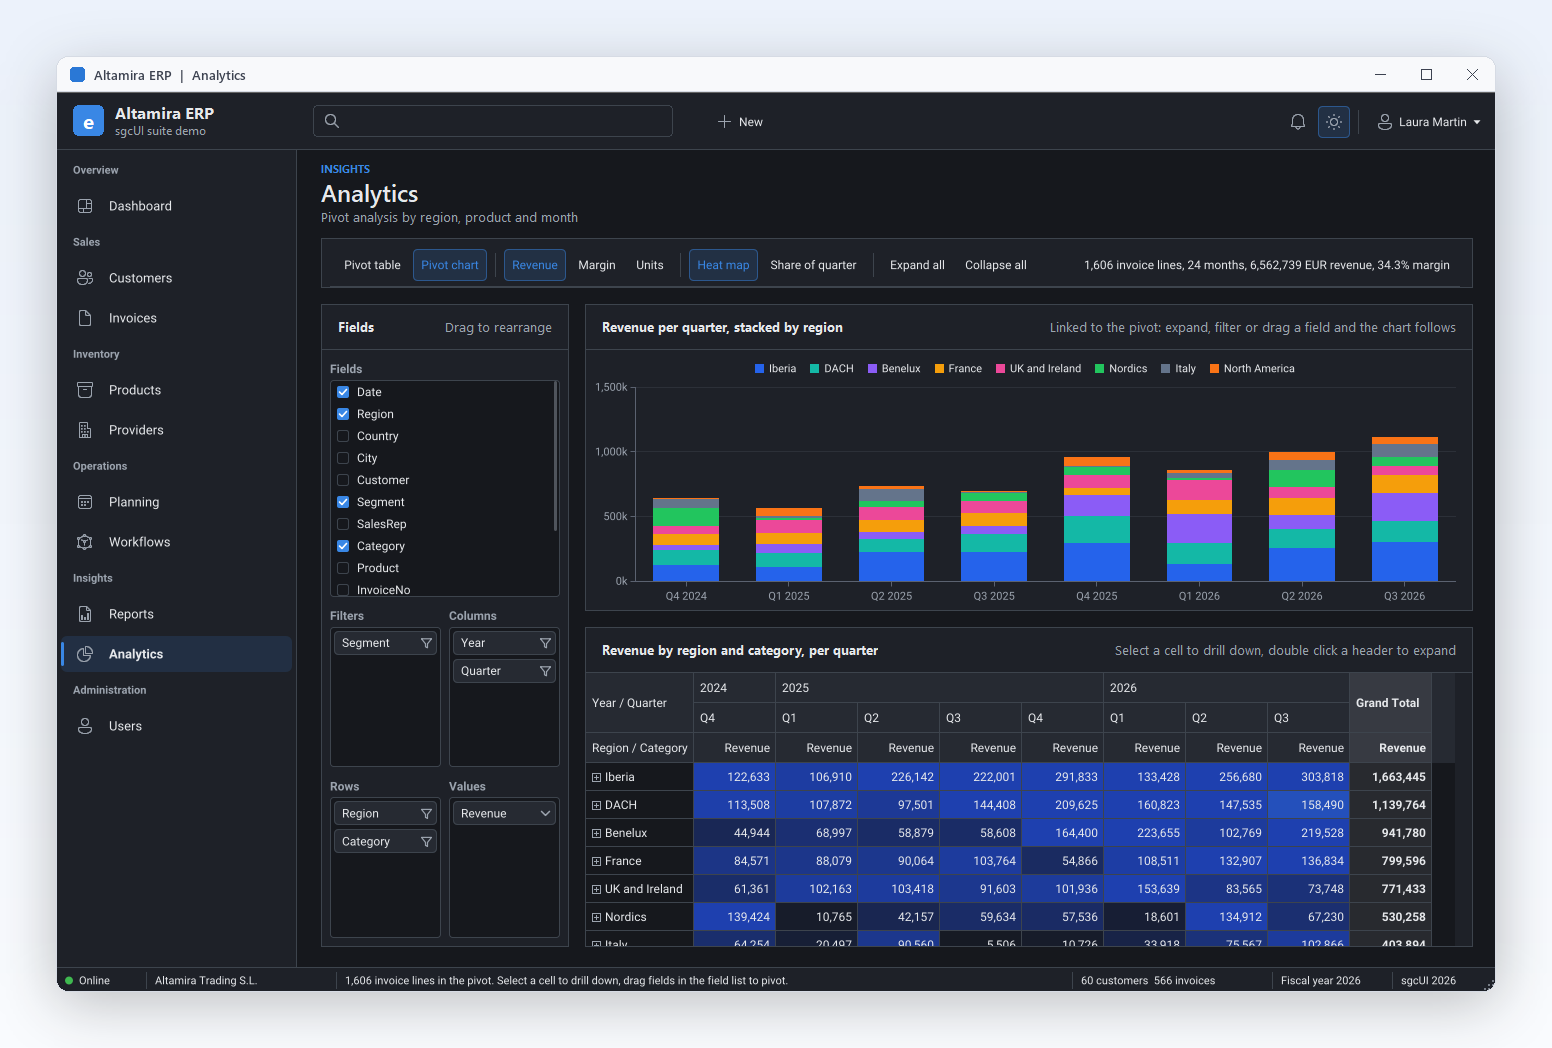The width and height of the screenshot is (1552, 1048).
Task: Open the Workflows sidebar icon
Action: 85,542
